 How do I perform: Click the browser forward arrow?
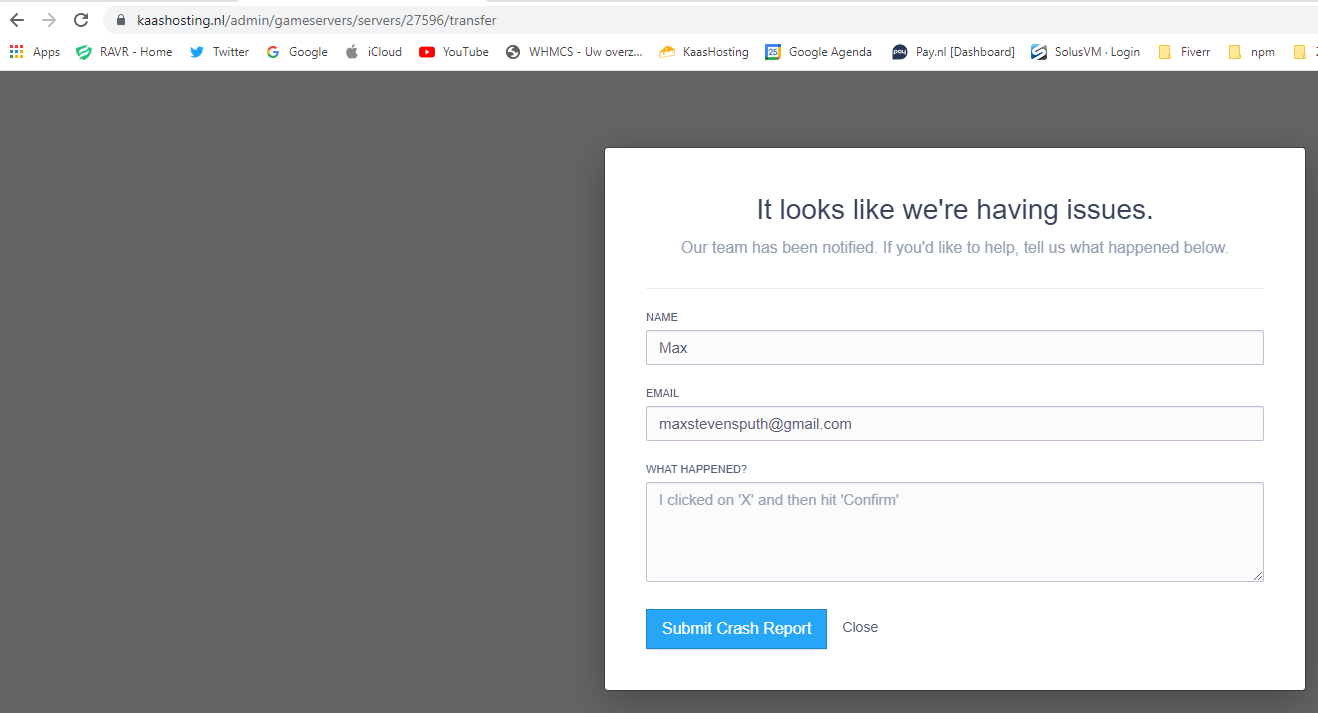(x=49, y=20)
